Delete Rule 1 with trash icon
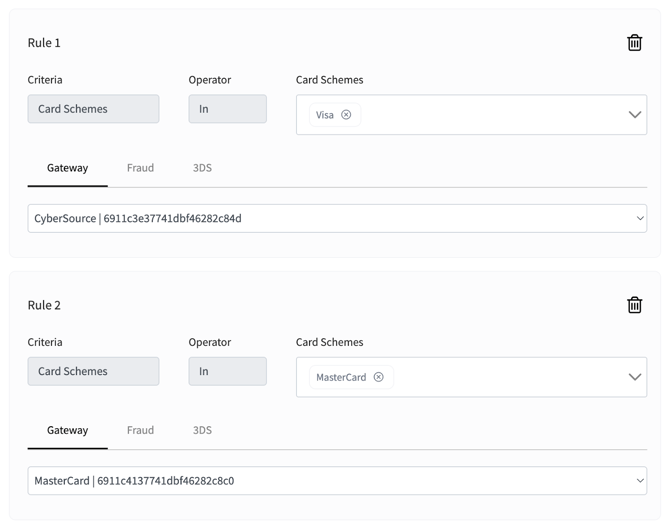The height and width of the screenshot is (530, 670). click(x=634, y=42)
